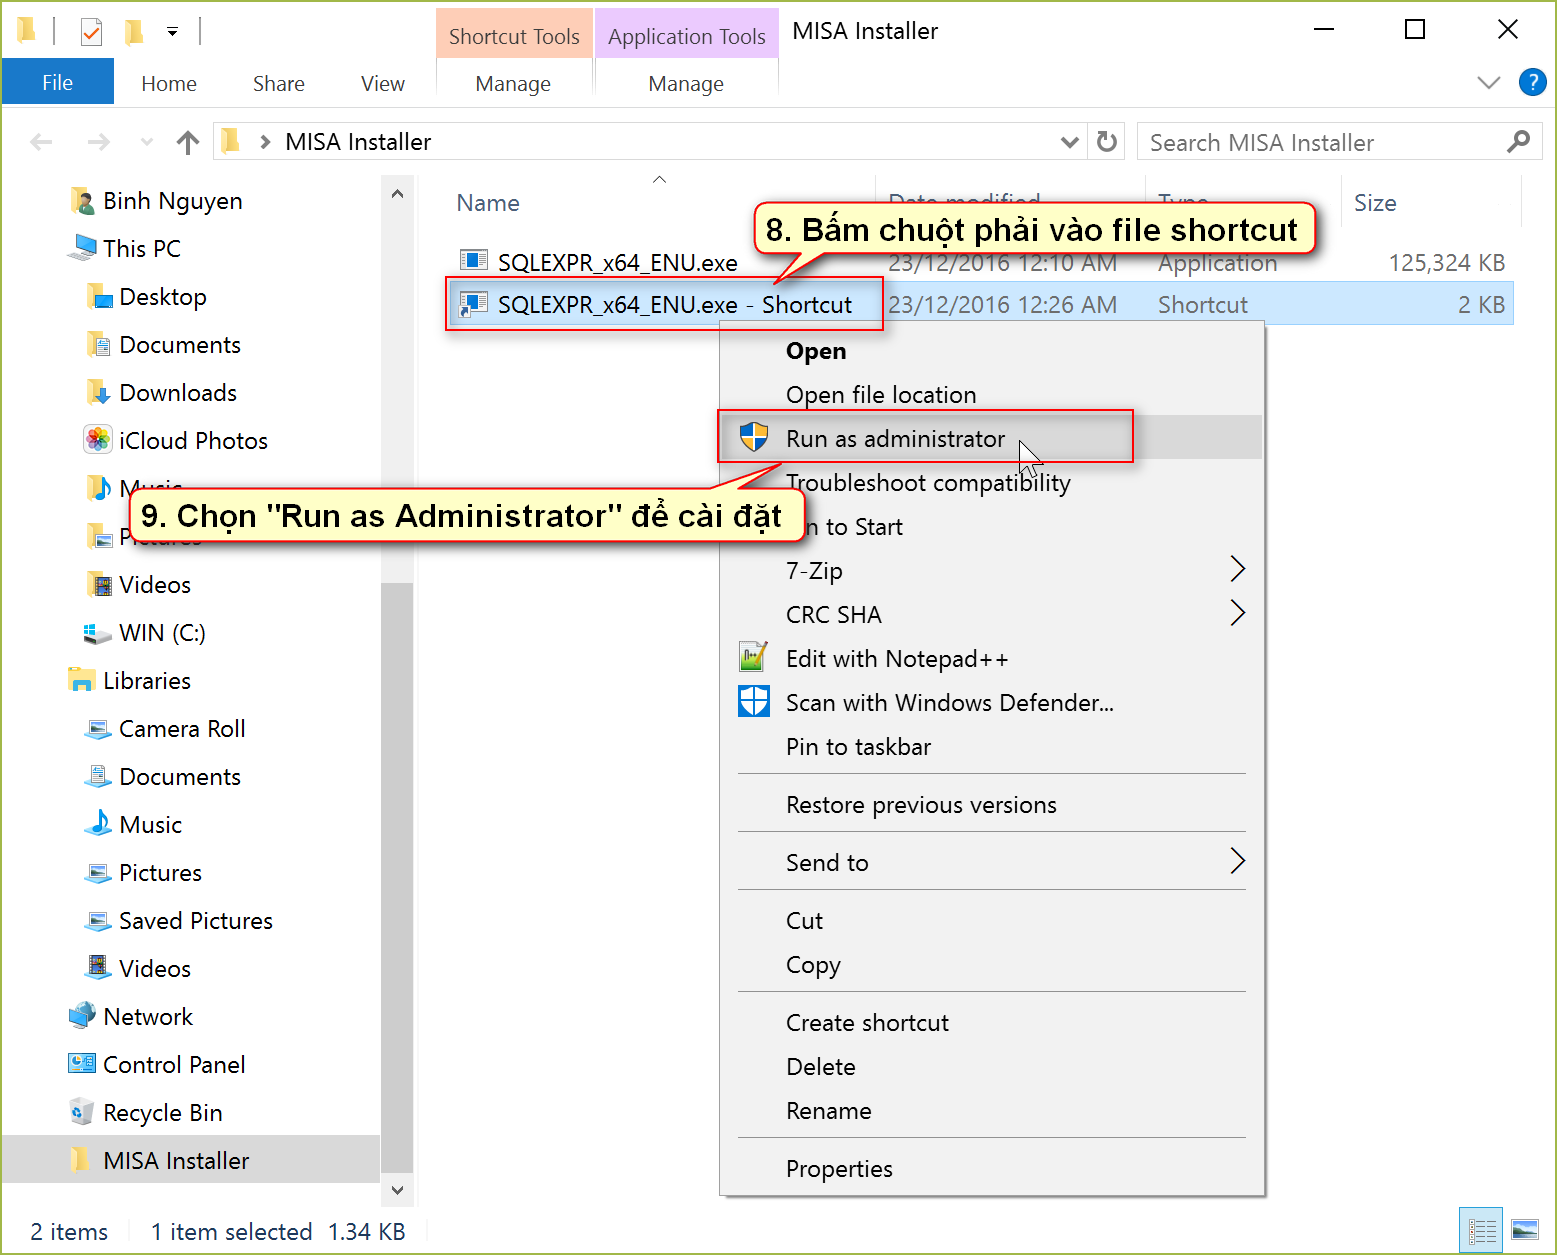Open the File menu tab

[x=57, y=83]
